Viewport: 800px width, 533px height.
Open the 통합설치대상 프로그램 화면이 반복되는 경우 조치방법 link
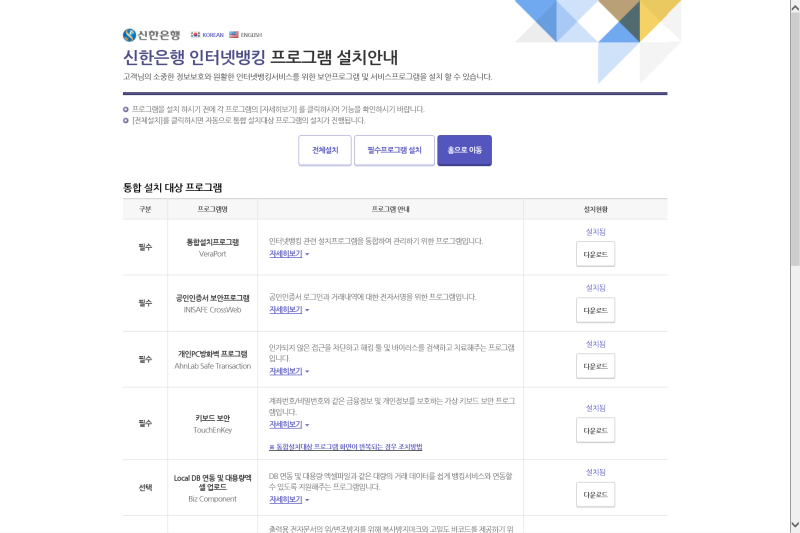345,447
